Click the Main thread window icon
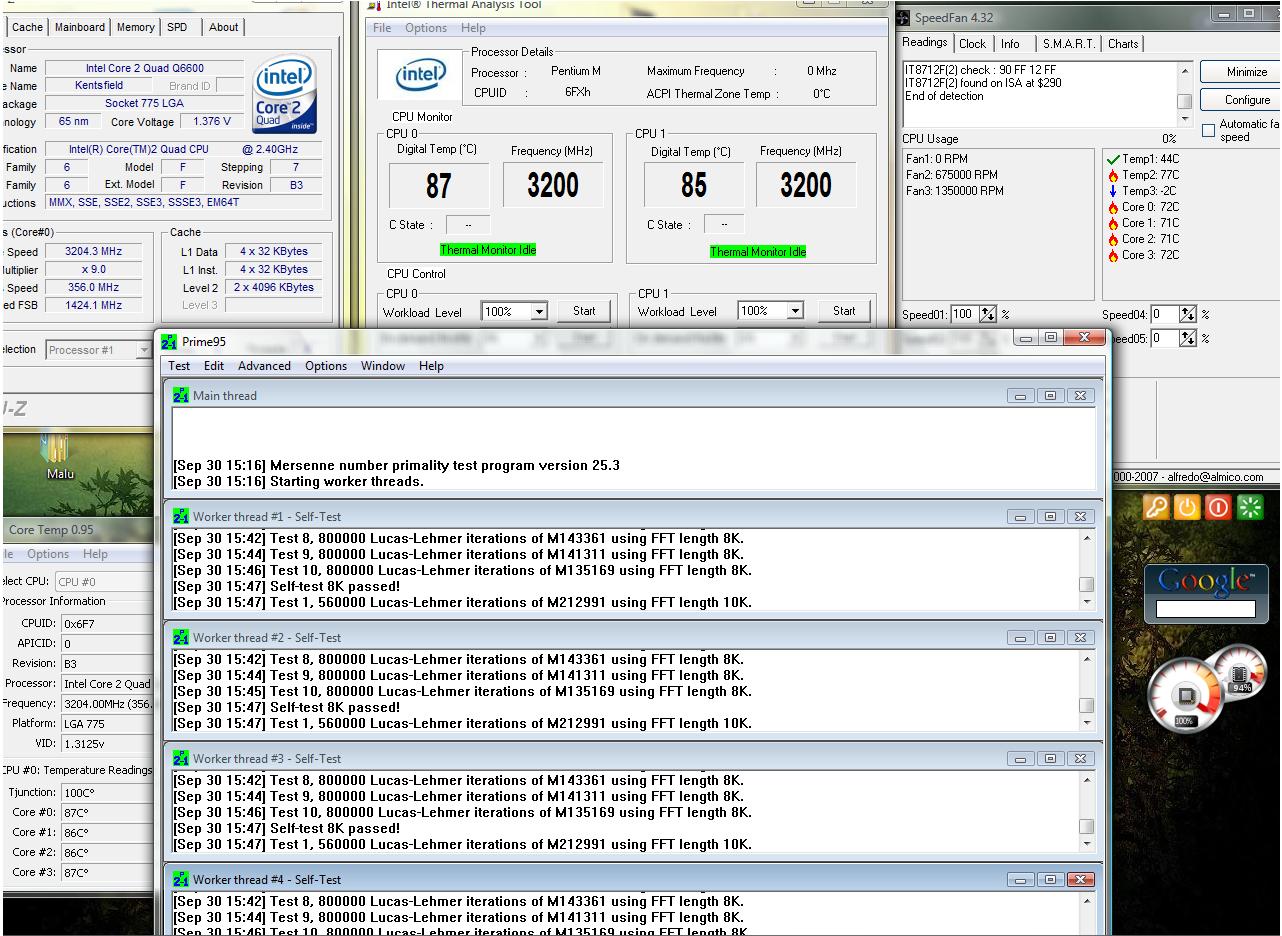This screenshot has height=936, width=1282. [x=181, y=396]
